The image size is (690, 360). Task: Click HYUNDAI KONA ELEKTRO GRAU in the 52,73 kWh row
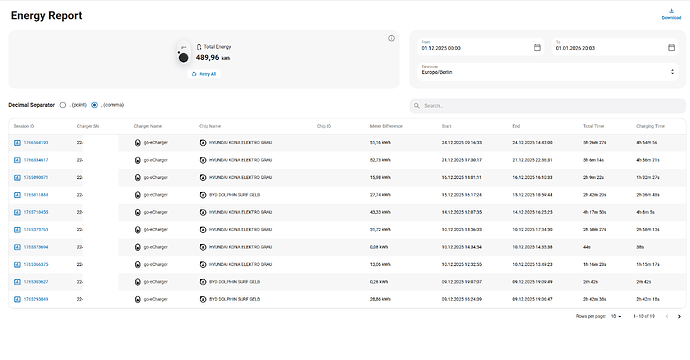click(x=240, y=160)
